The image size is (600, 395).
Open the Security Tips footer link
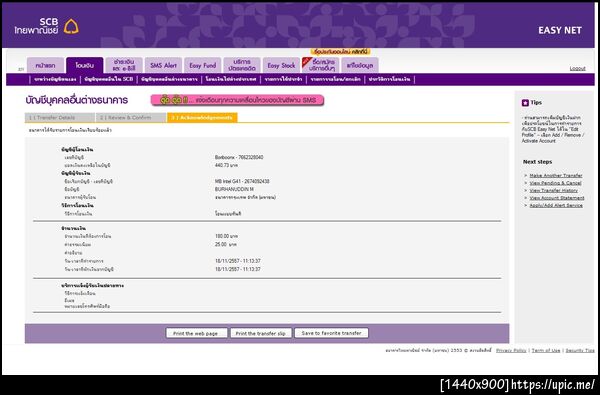[580, 350]
